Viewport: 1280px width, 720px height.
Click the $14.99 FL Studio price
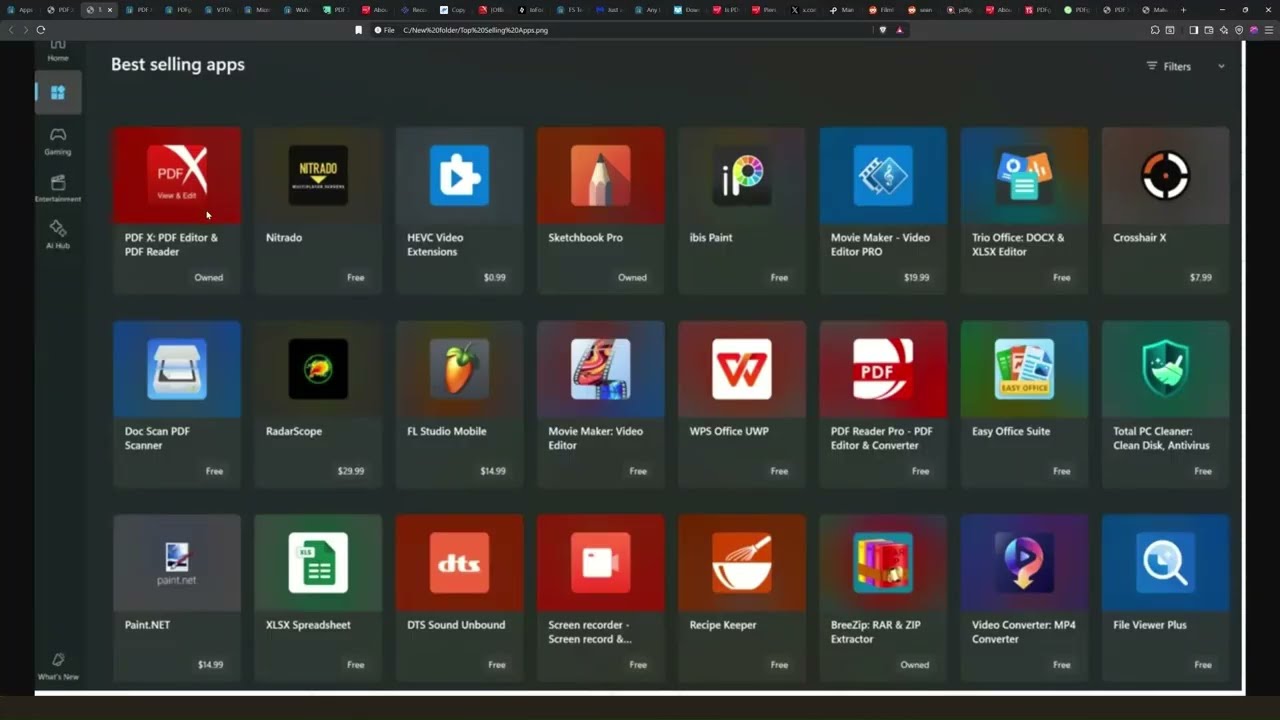pos(493,471)
